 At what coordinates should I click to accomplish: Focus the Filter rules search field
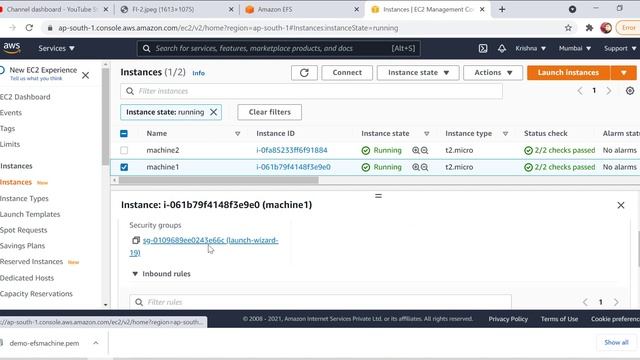click(320, 302)
